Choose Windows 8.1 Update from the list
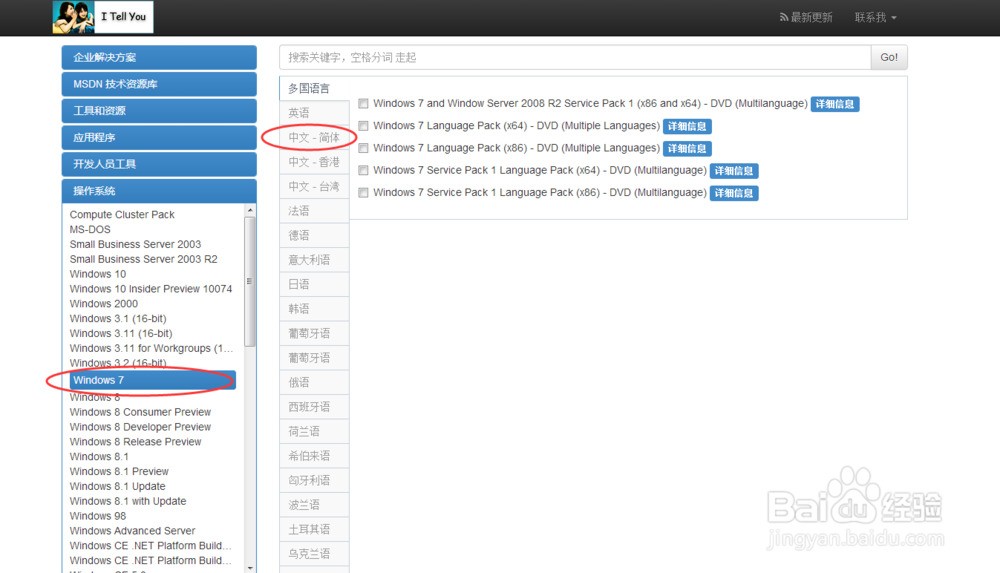1000x573 pixels. pos(118,486)
